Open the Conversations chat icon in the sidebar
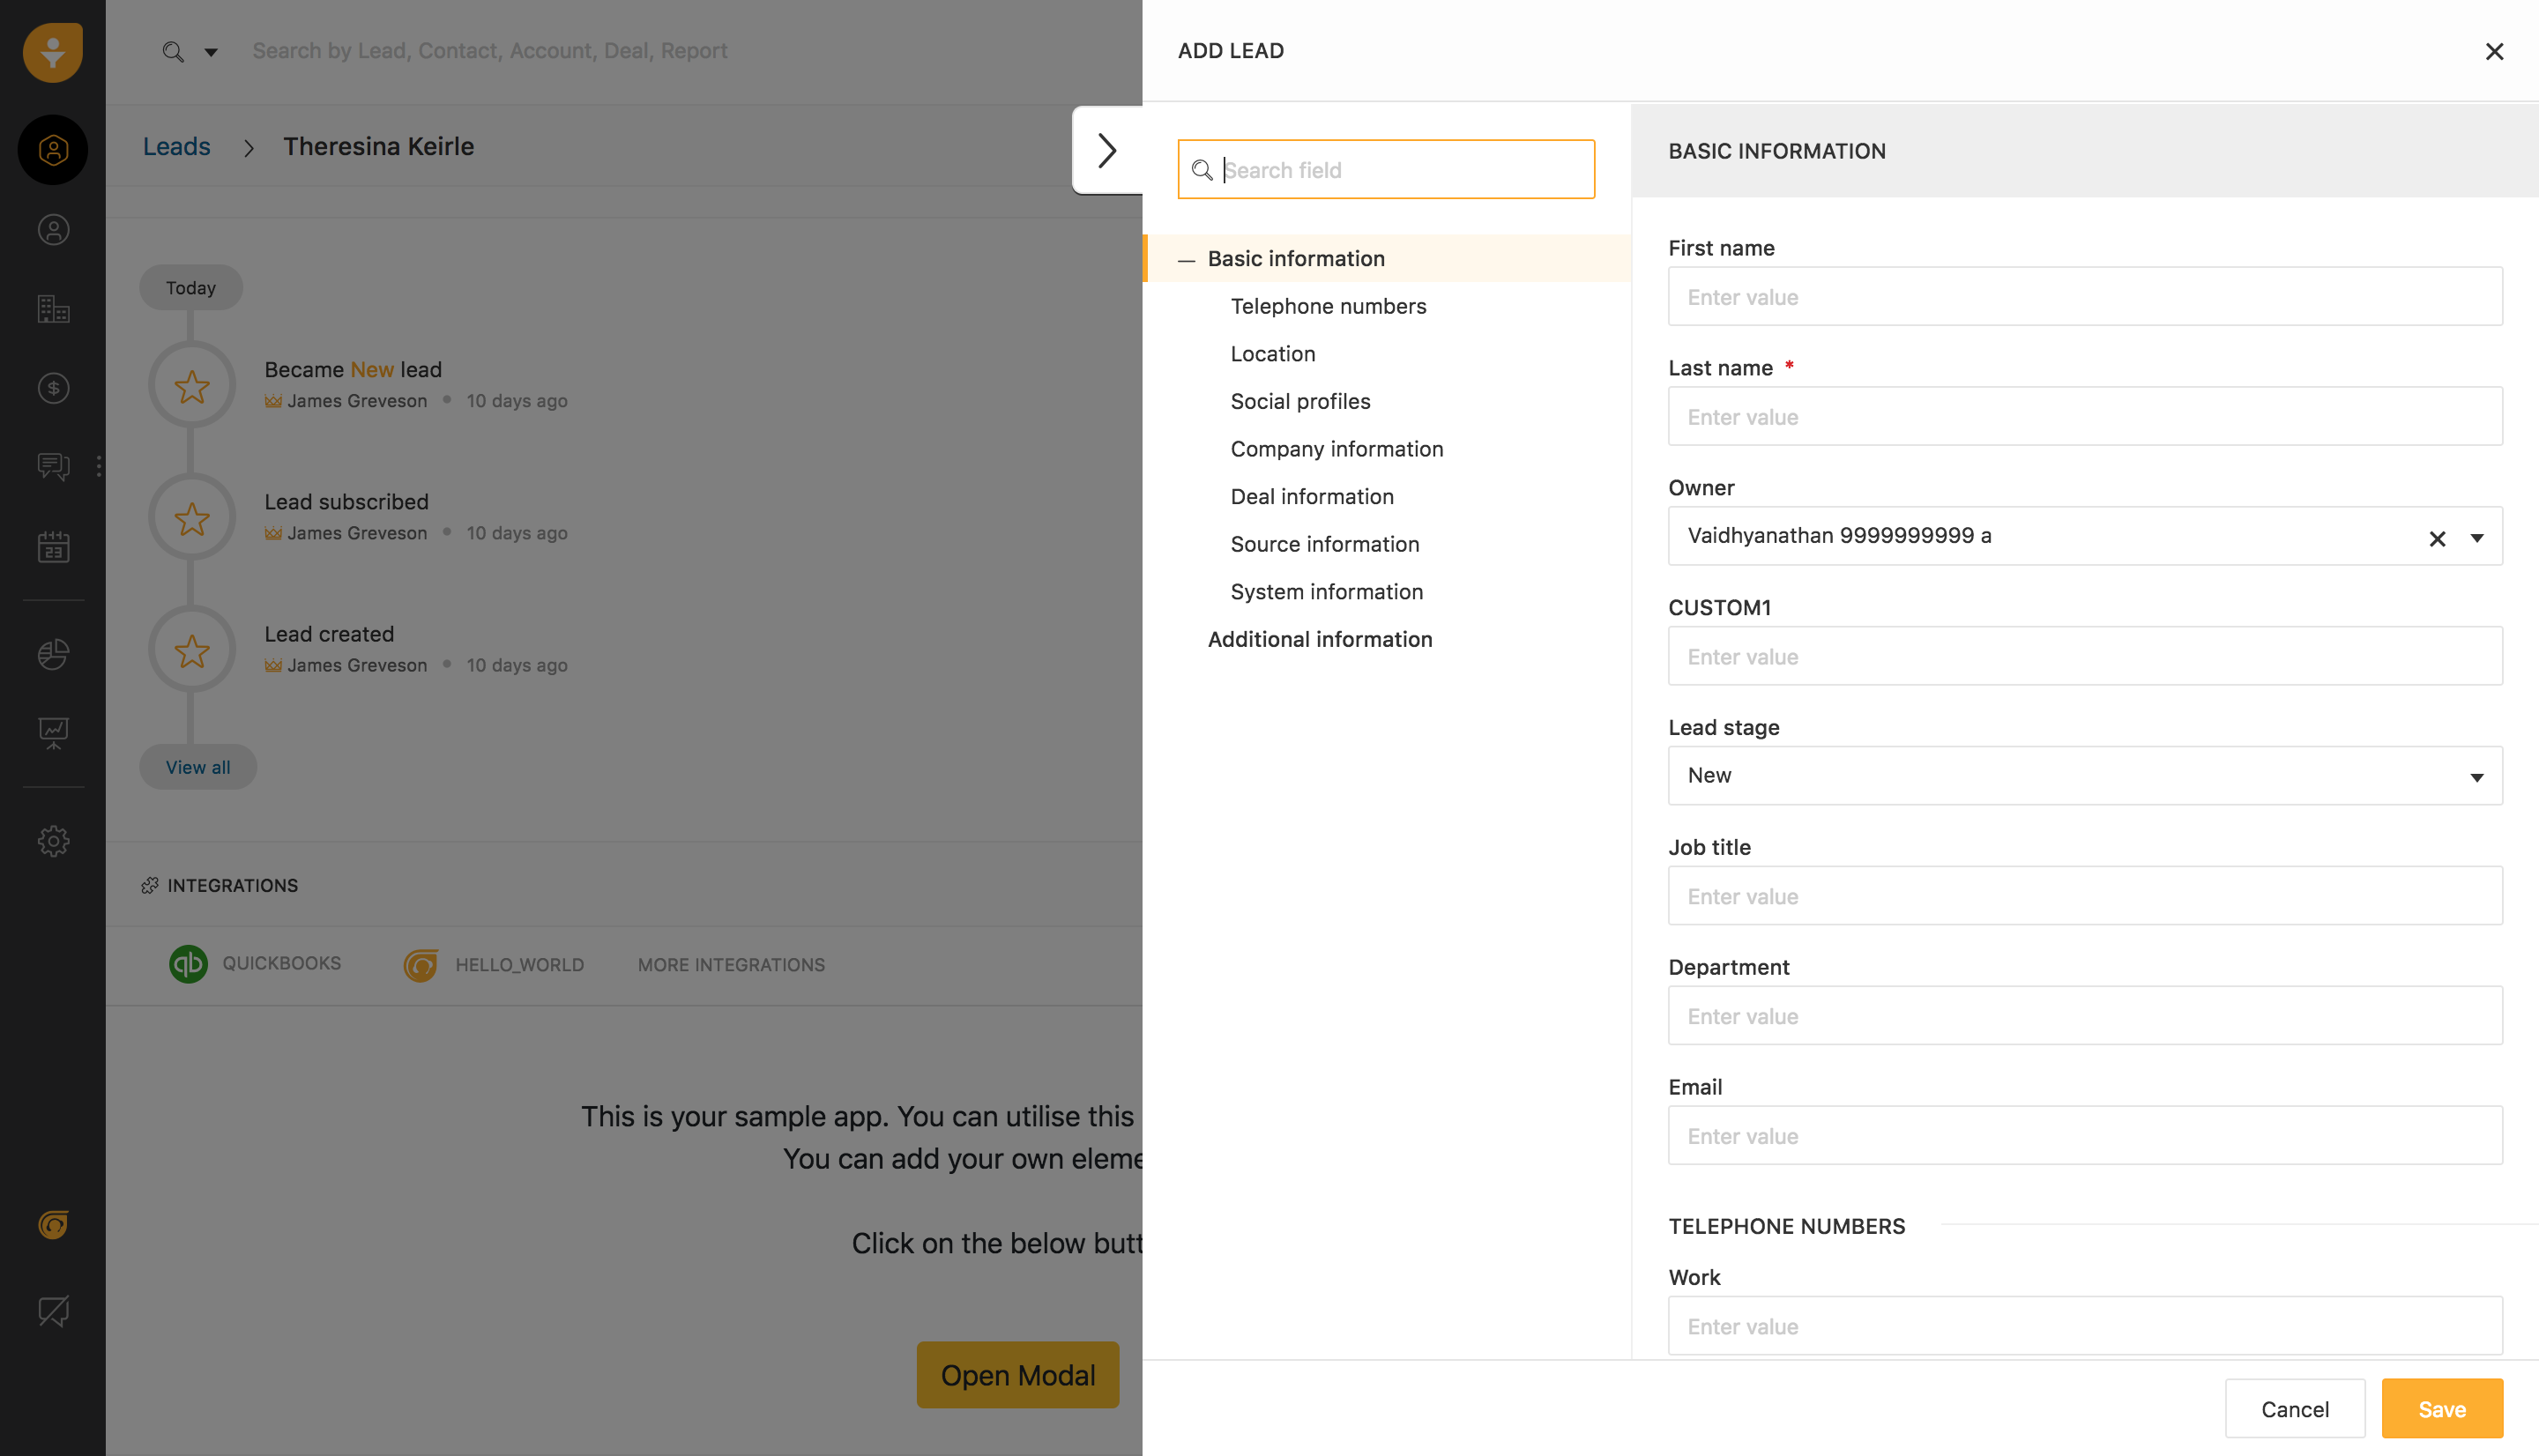 53,466
